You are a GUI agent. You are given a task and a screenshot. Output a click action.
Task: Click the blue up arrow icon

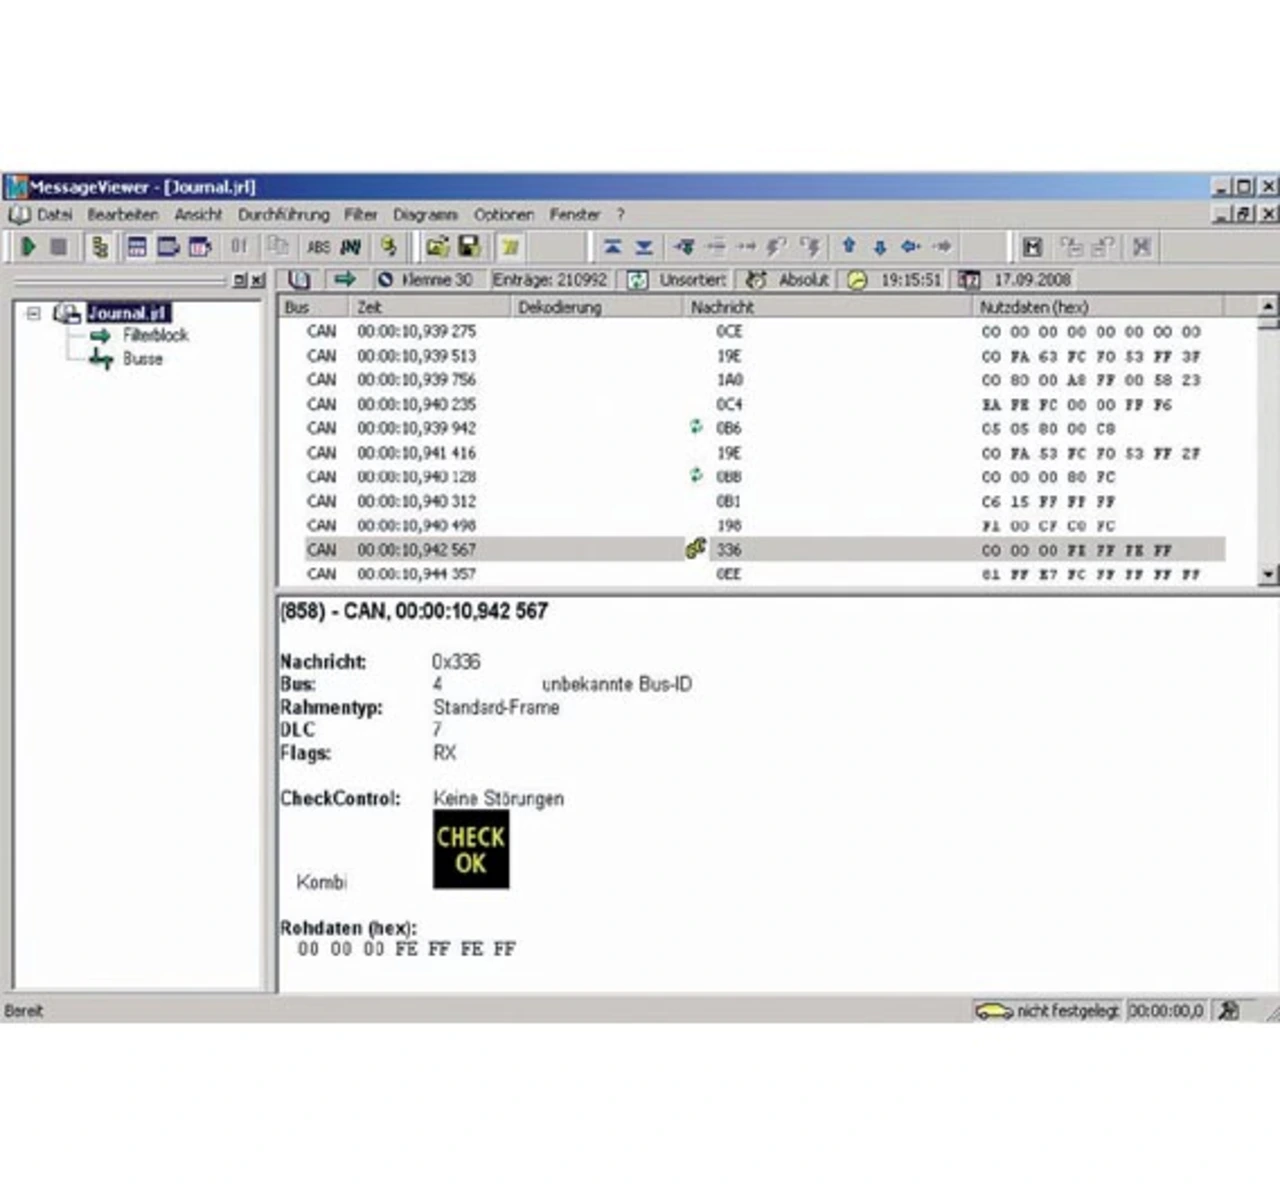point(849,246)
